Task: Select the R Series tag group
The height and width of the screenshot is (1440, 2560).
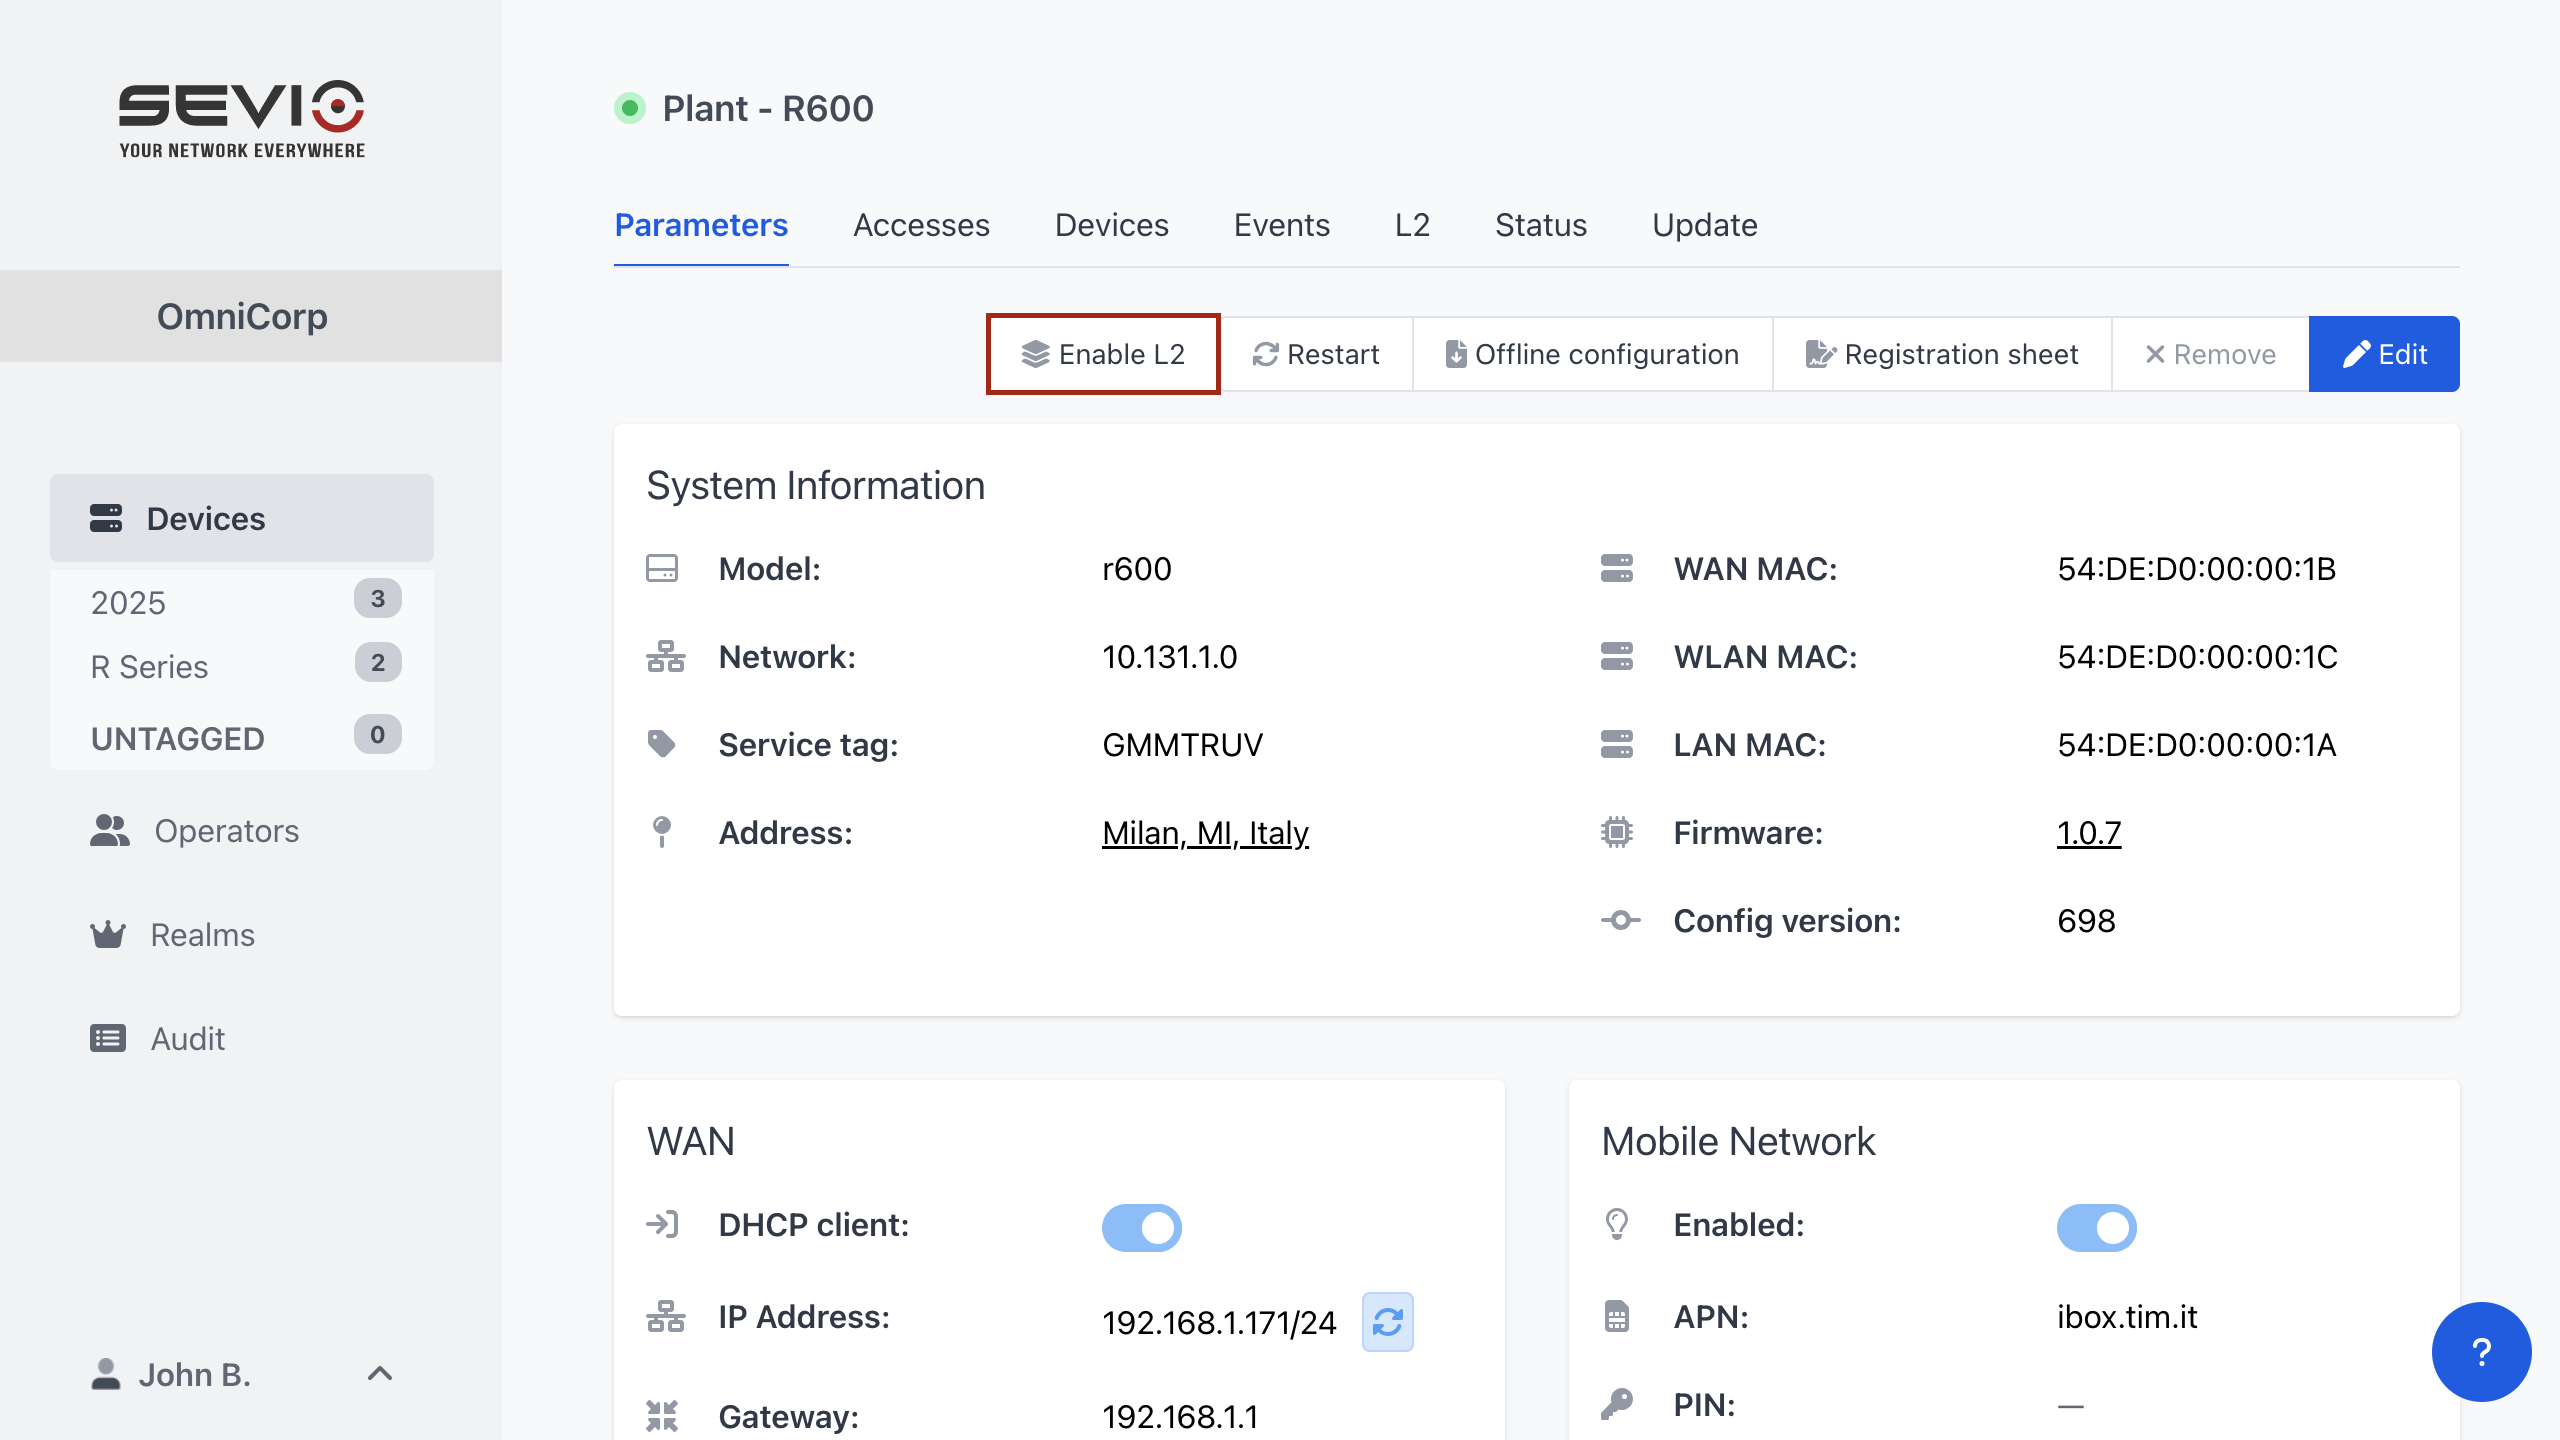Action: tap(150, 666)
